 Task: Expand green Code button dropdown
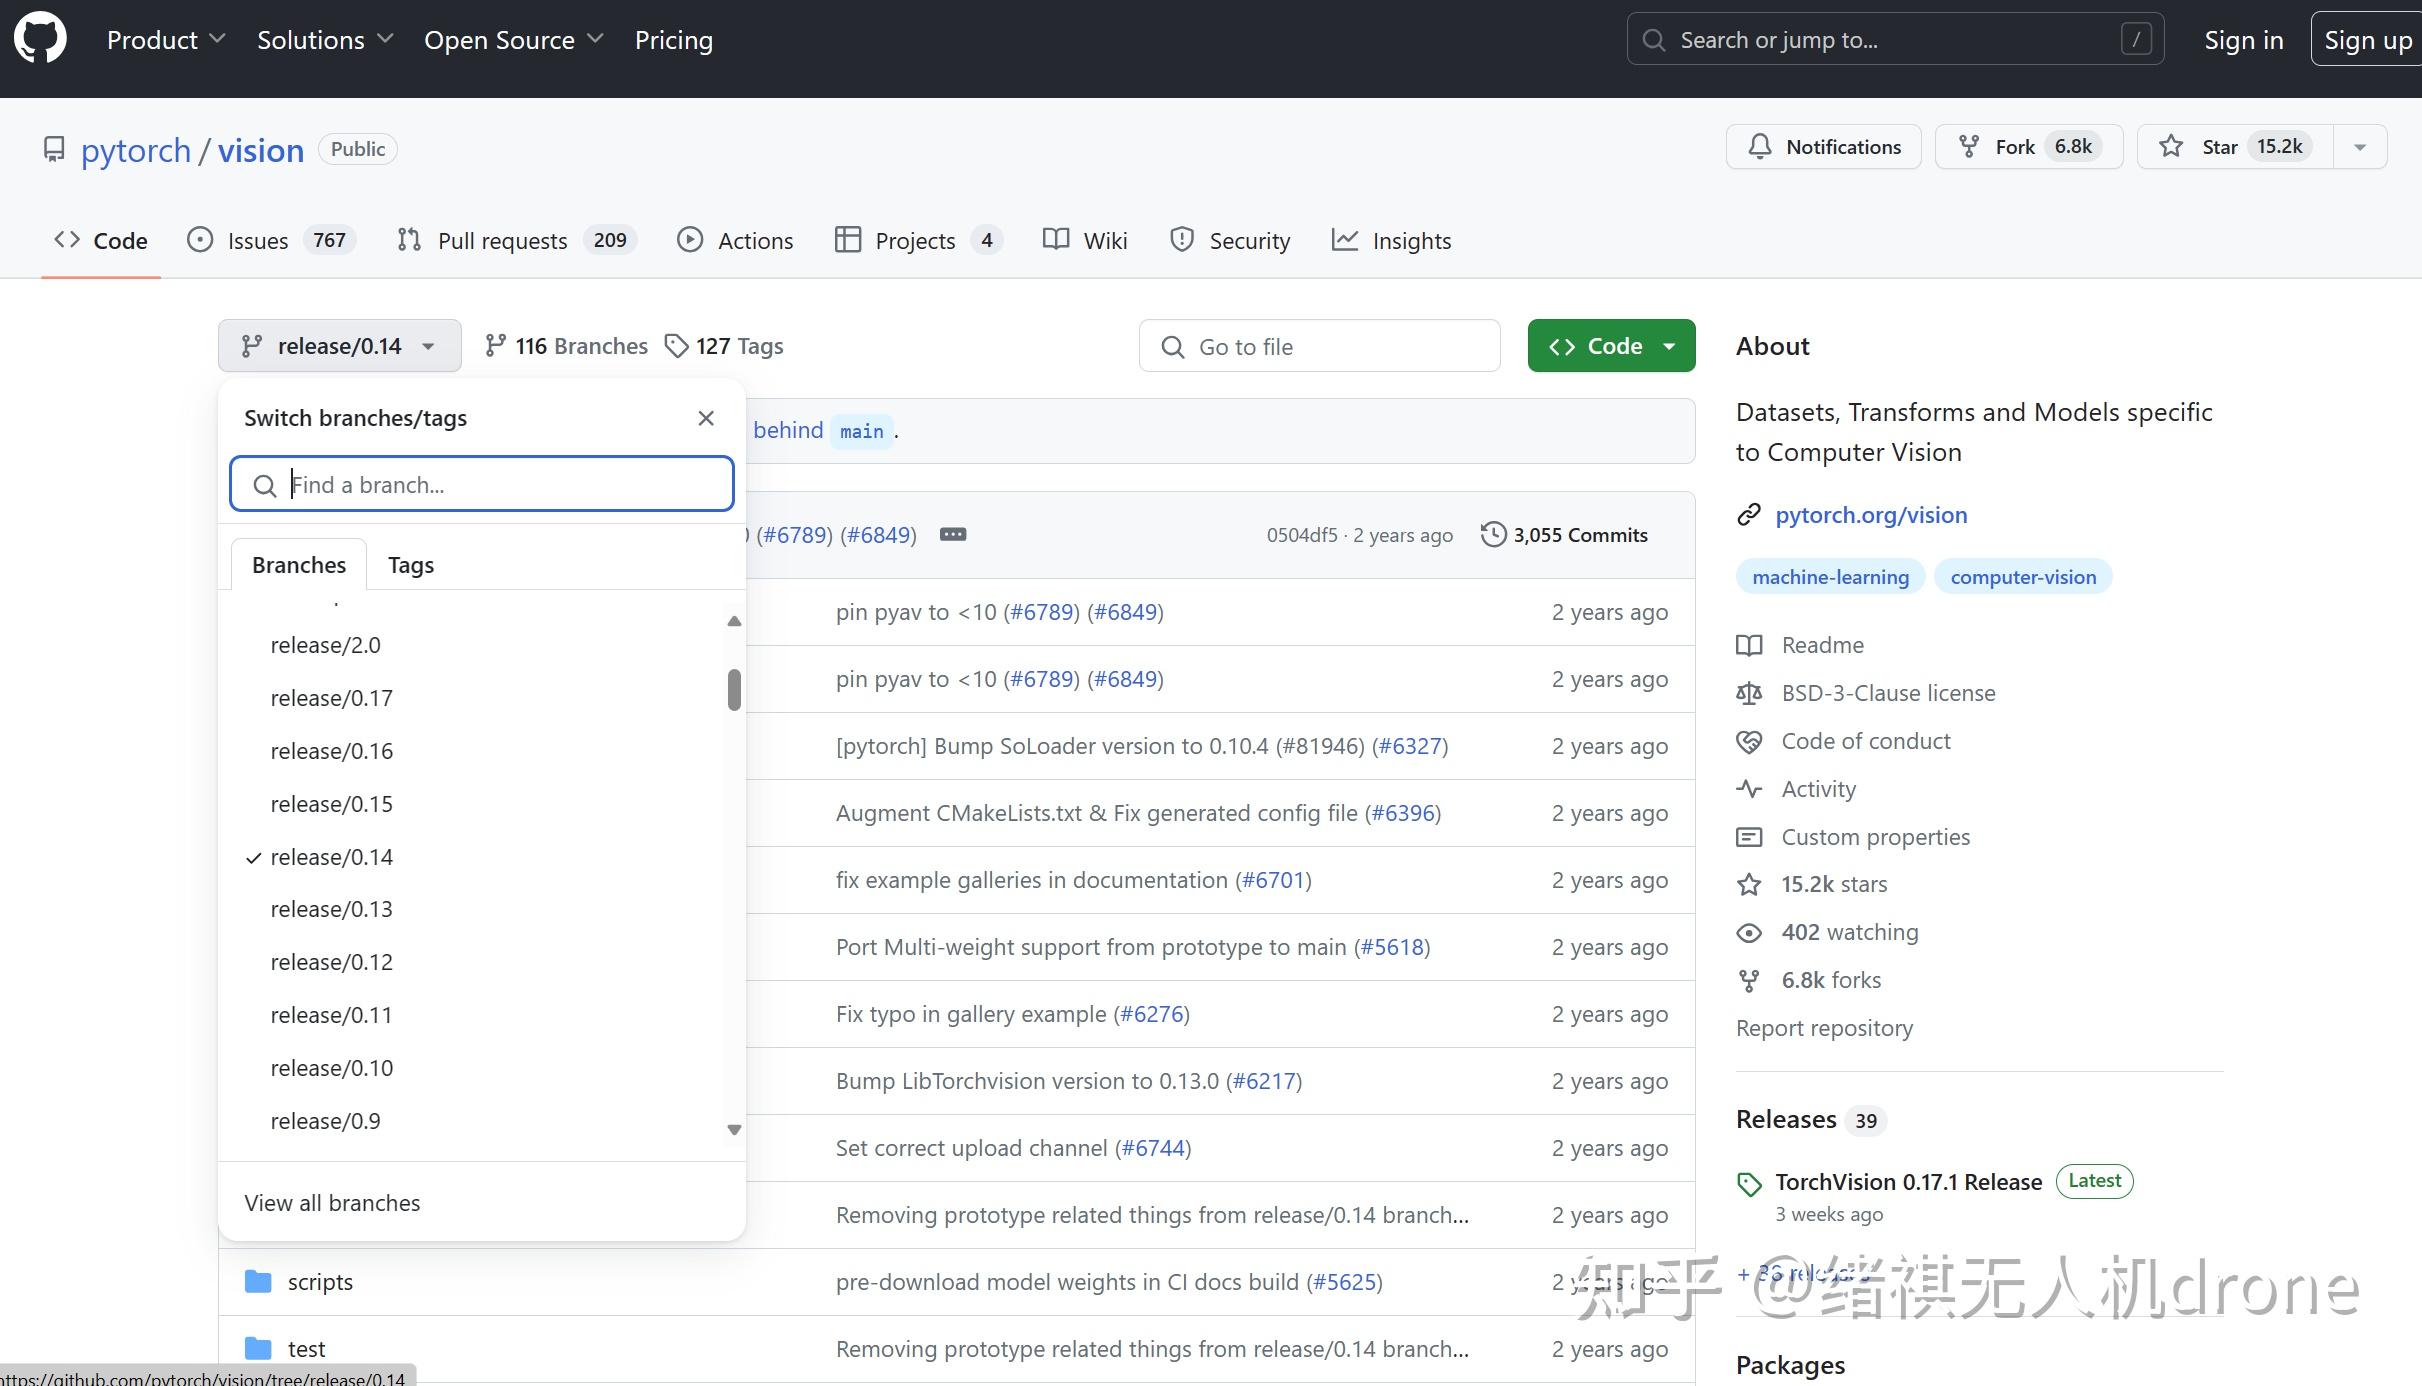(x=1669, y=346)
